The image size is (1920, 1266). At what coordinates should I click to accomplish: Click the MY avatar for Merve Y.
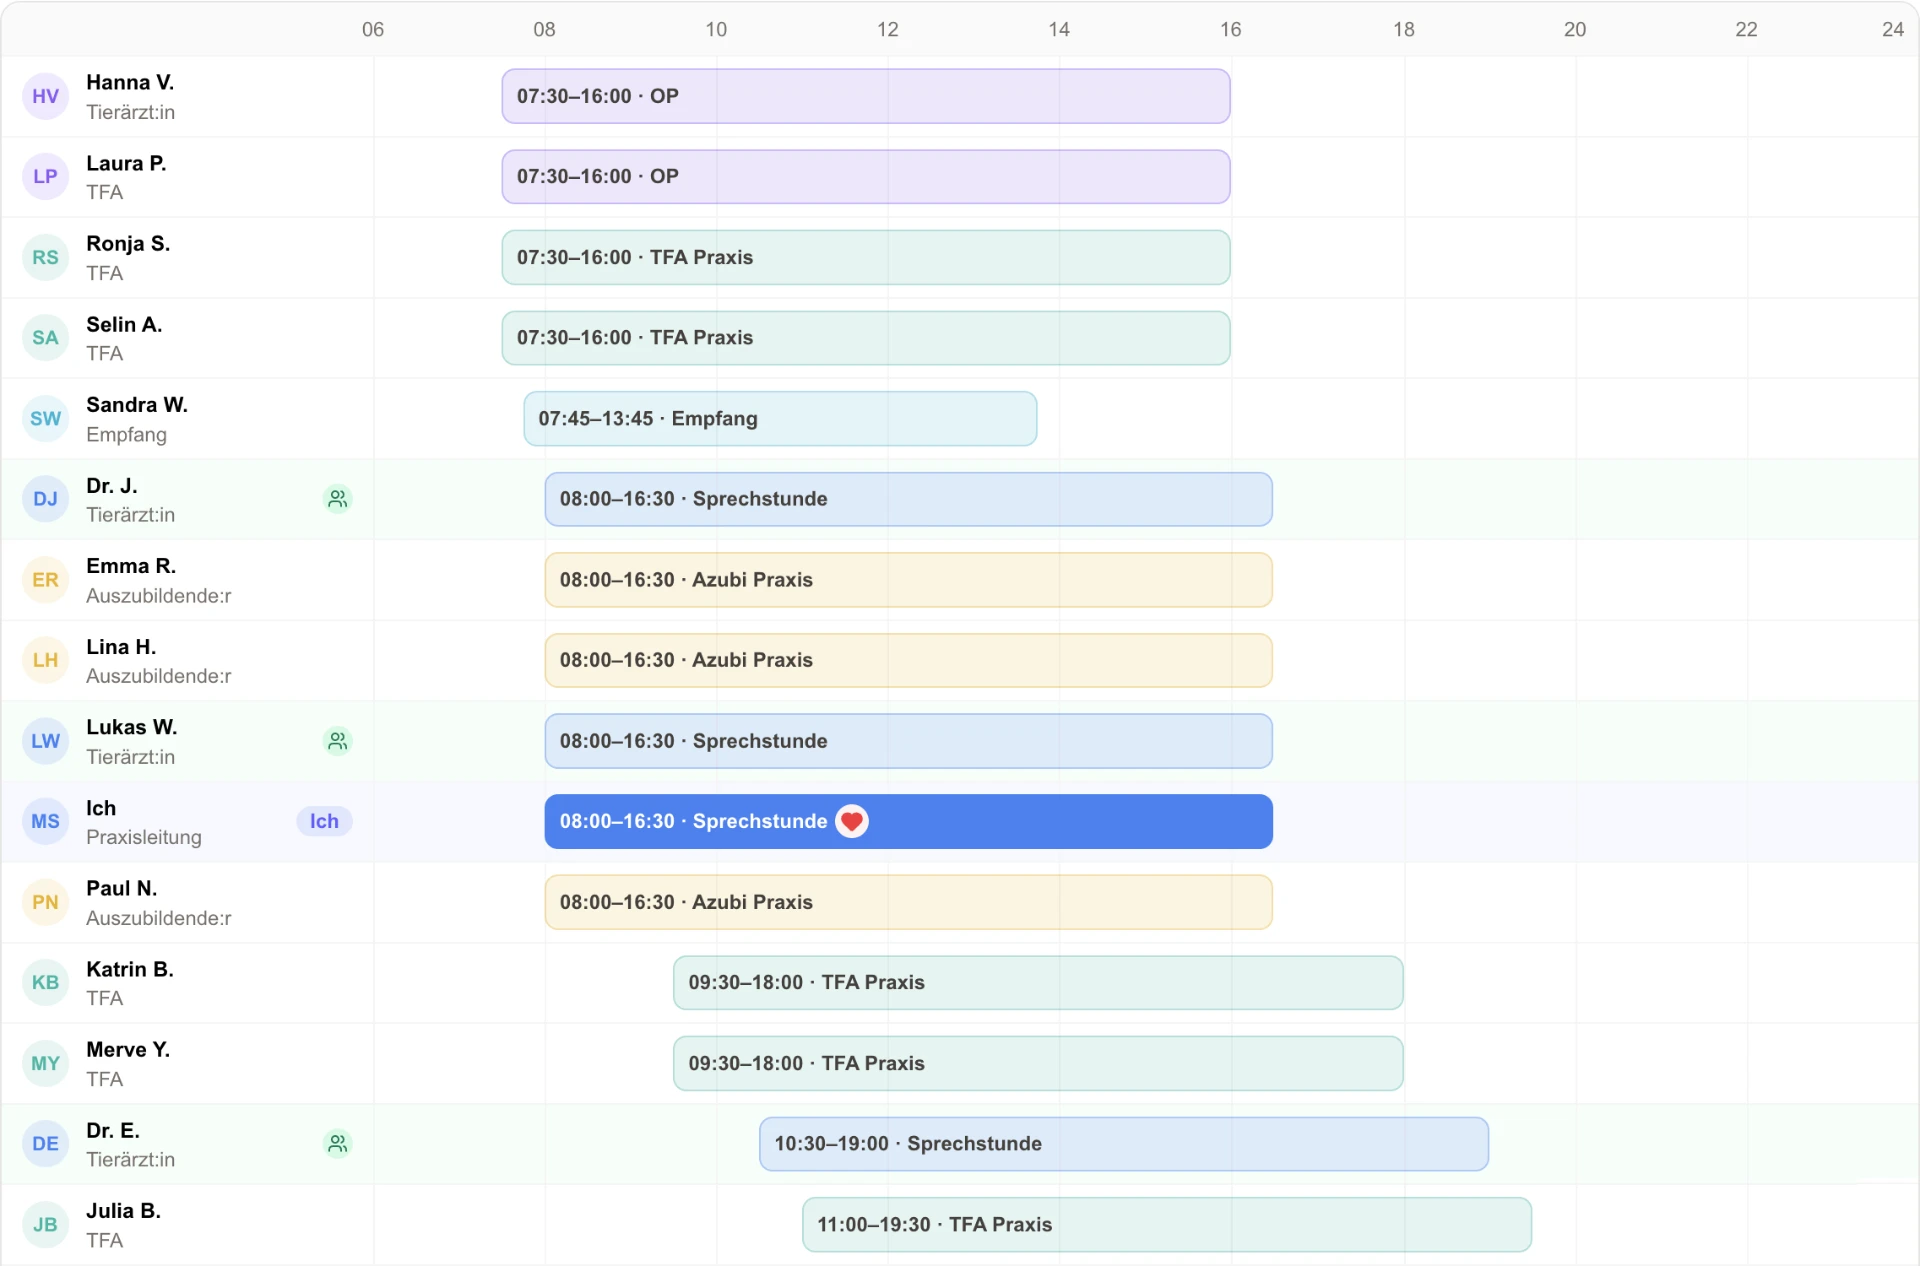click(45, 1063)
